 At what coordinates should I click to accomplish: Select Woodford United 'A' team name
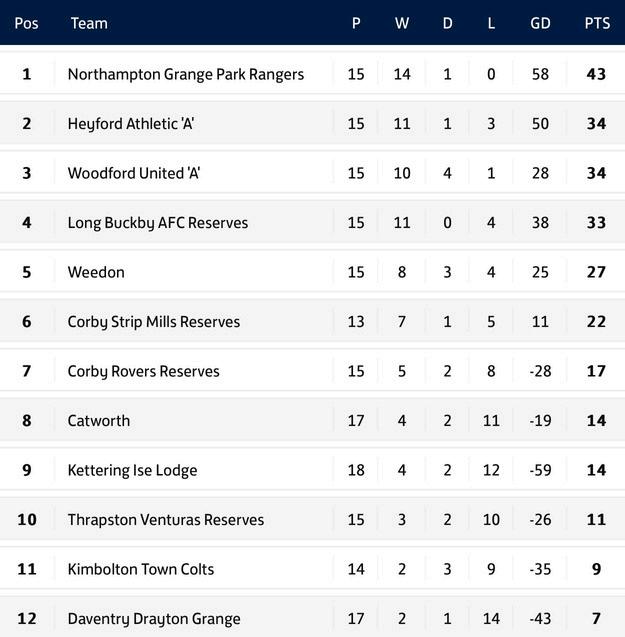tap(134, 173)
